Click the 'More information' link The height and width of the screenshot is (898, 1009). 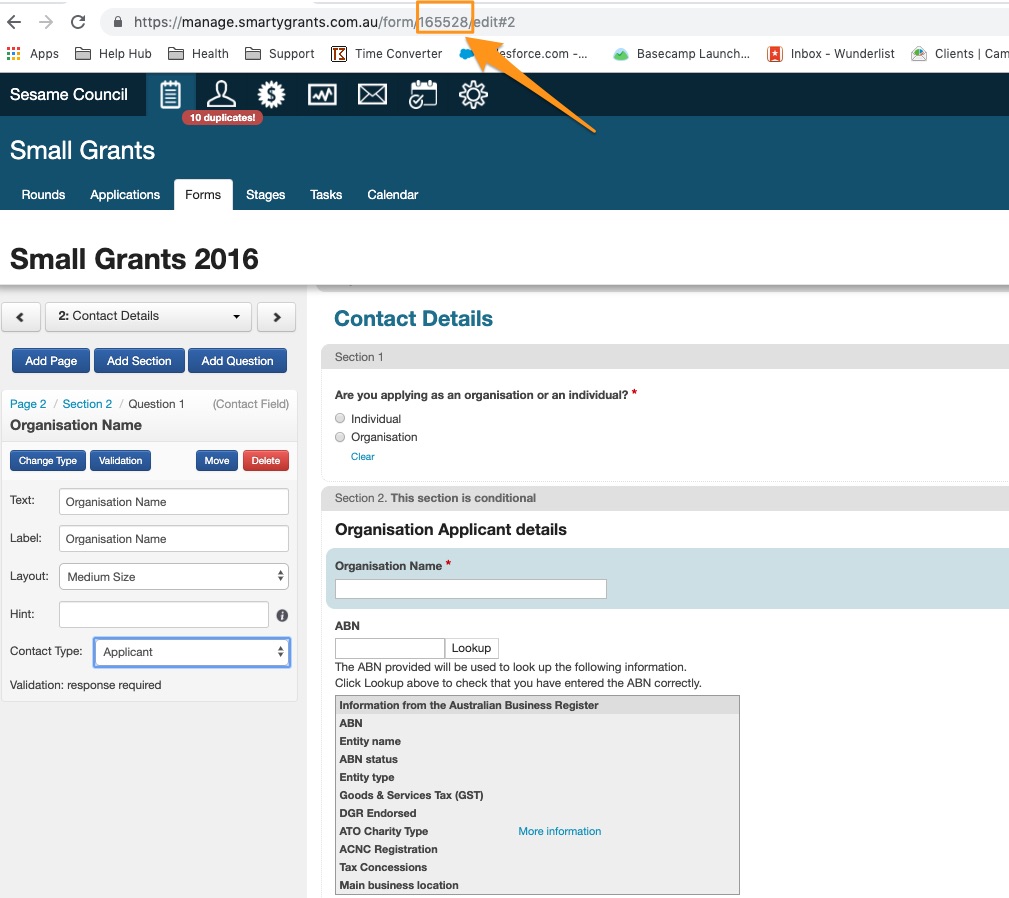click(x=559, y=831)
